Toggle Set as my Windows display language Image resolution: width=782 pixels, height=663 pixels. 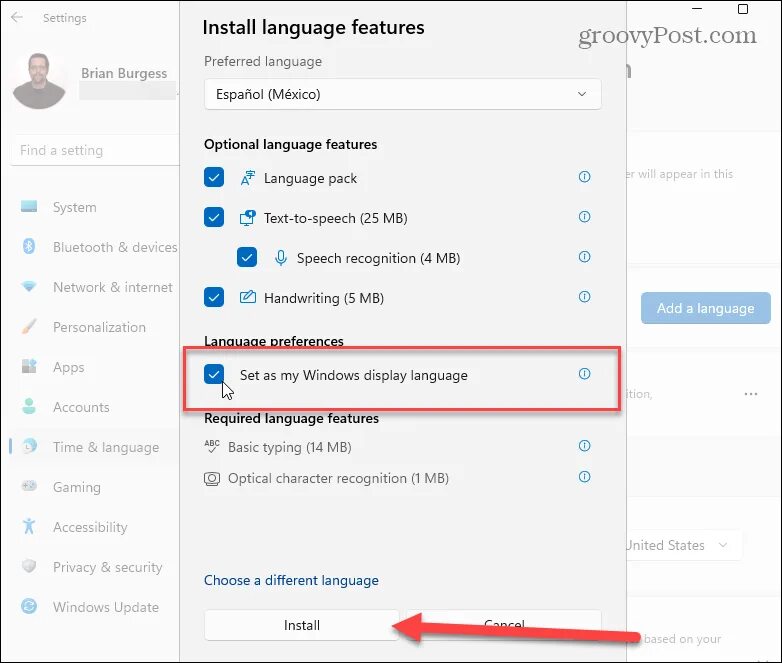[x=214, y=374]
